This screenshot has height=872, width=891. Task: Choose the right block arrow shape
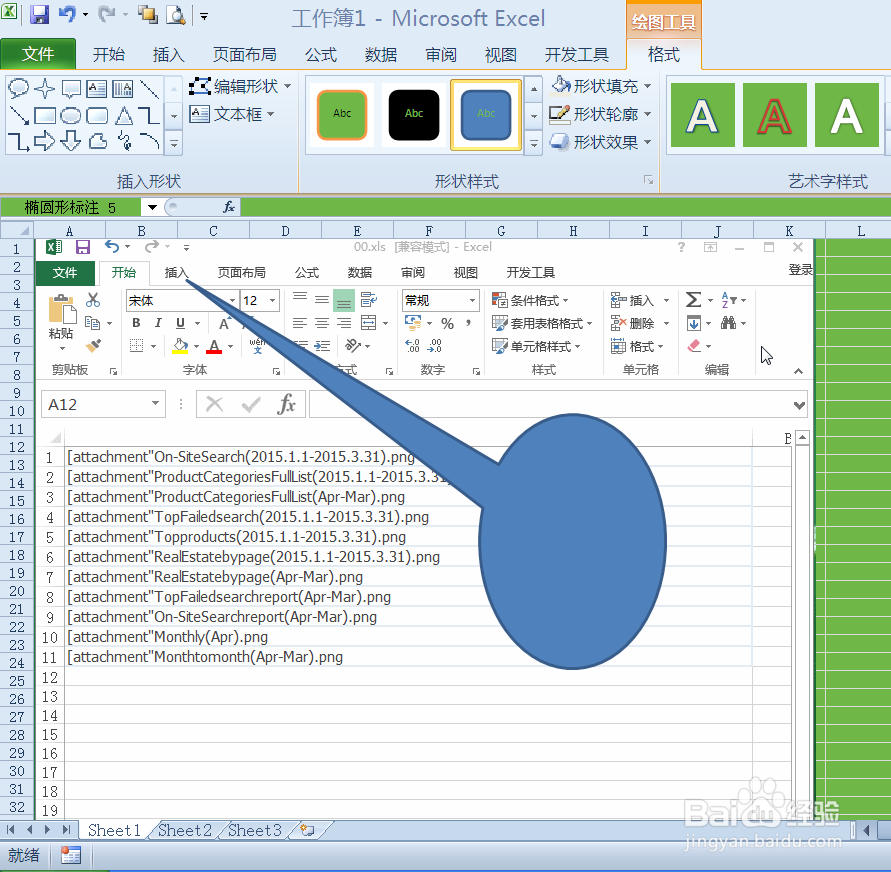(44, 141)
